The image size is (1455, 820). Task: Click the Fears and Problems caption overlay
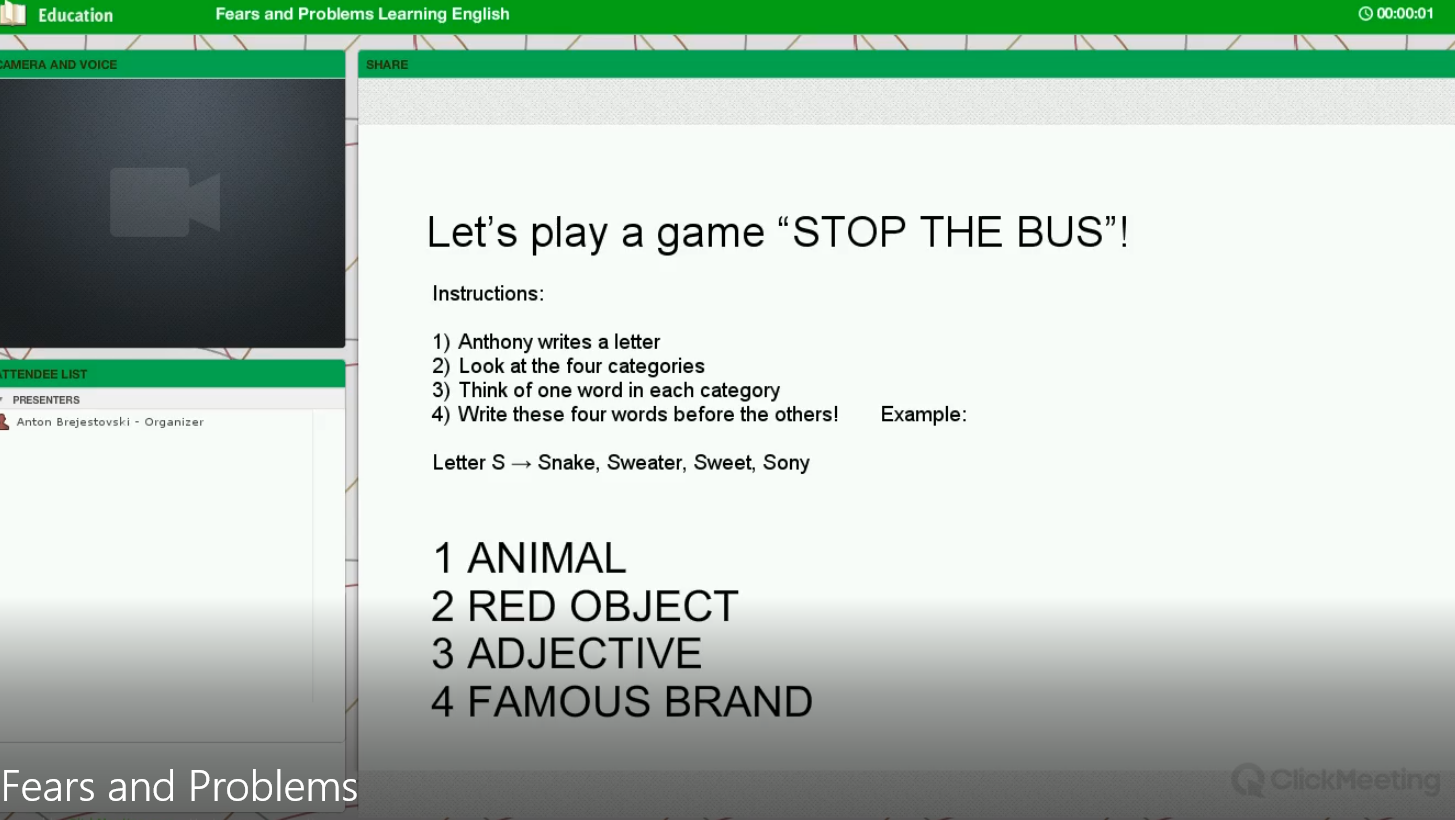180,787
